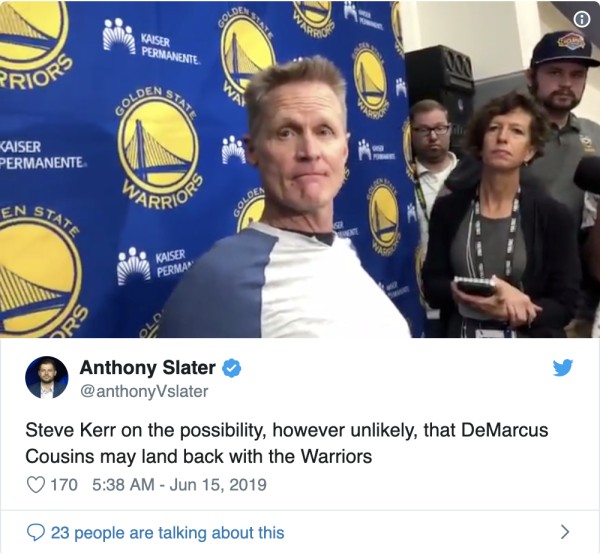Viewport: 600px width, 554px height.
Task: View 23 people are talking about this
Action: tap(168, 533)
